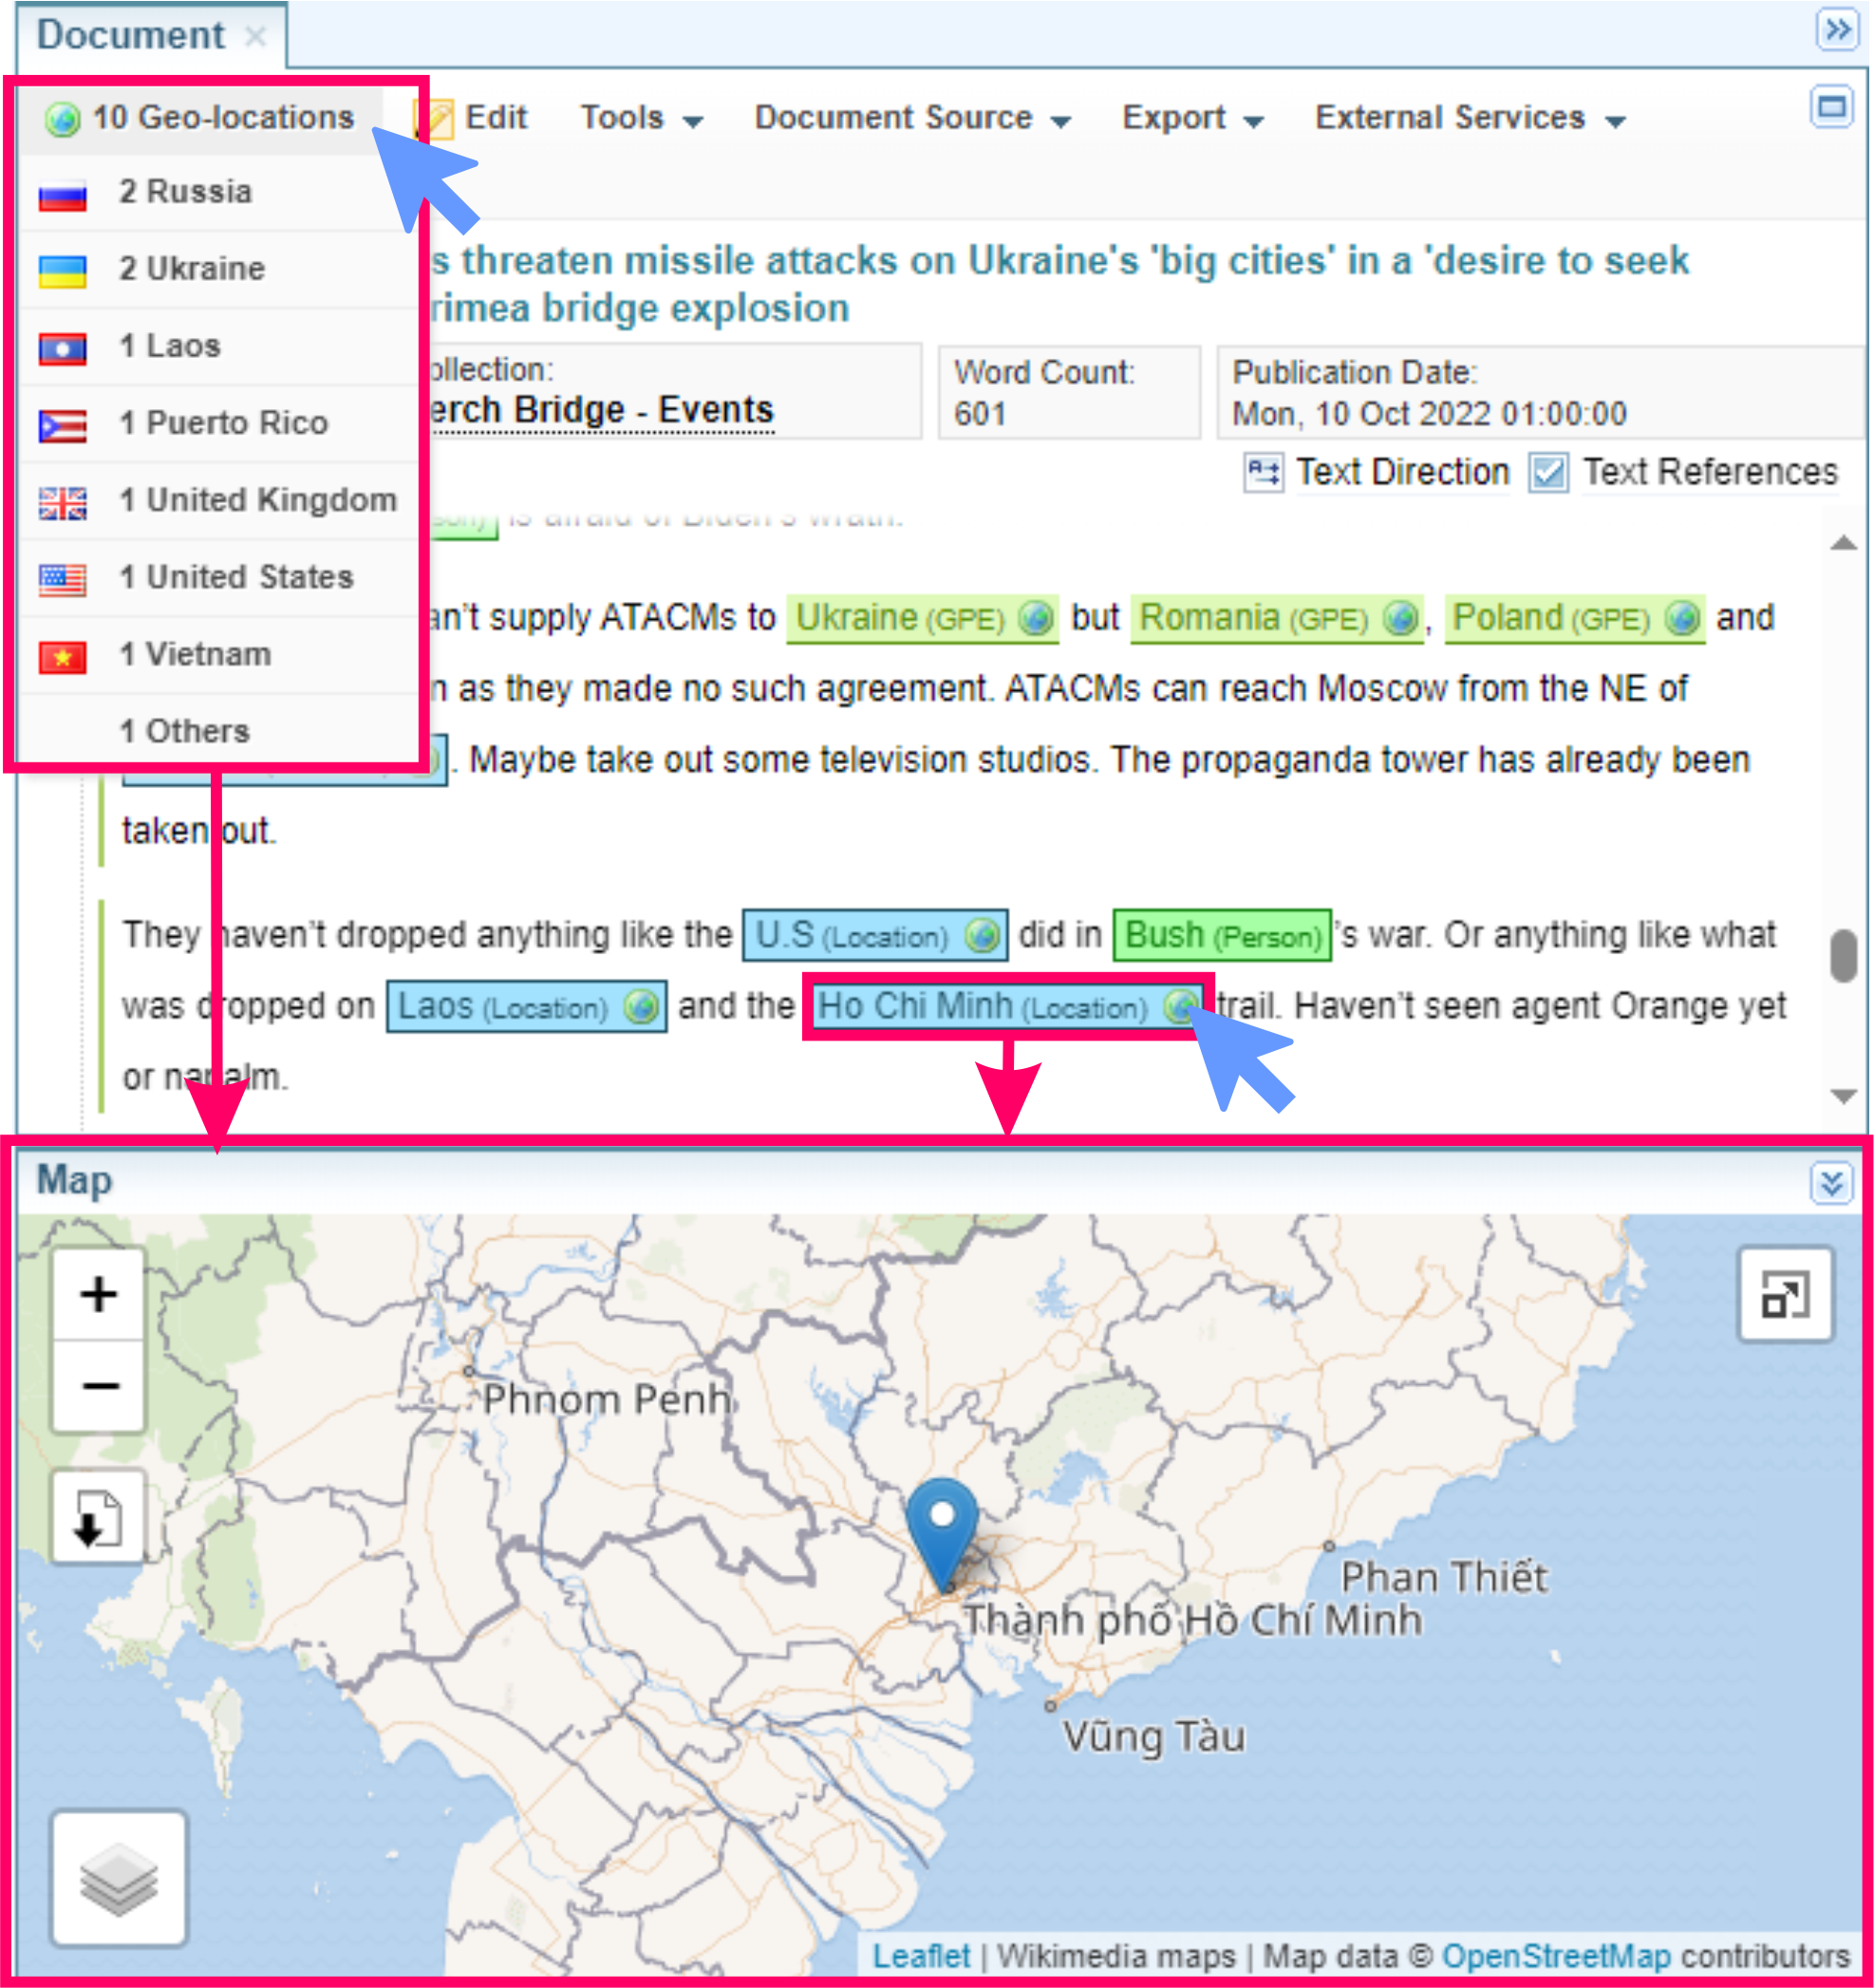This screenshot has height=1988, width=1874.
Task: Click the map zoom out minus button
Action: (x=98, y=1385)
